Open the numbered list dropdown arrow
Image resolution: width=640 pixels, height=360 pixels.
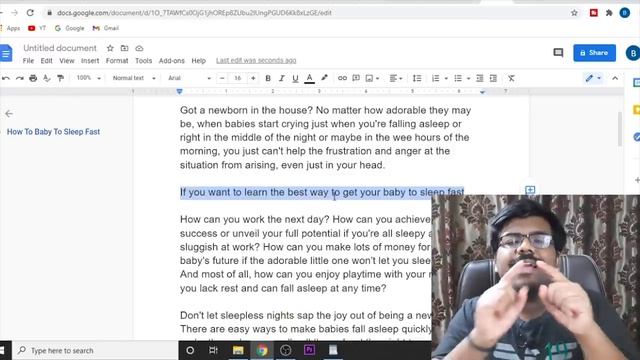point(446,78)
